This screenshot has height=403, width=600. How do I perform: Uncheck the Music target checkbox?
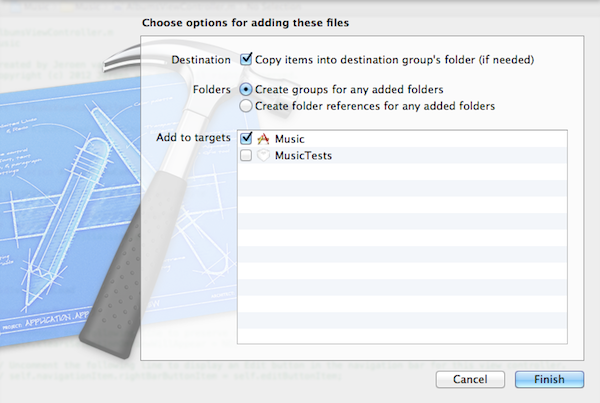[x=246, y=138]
